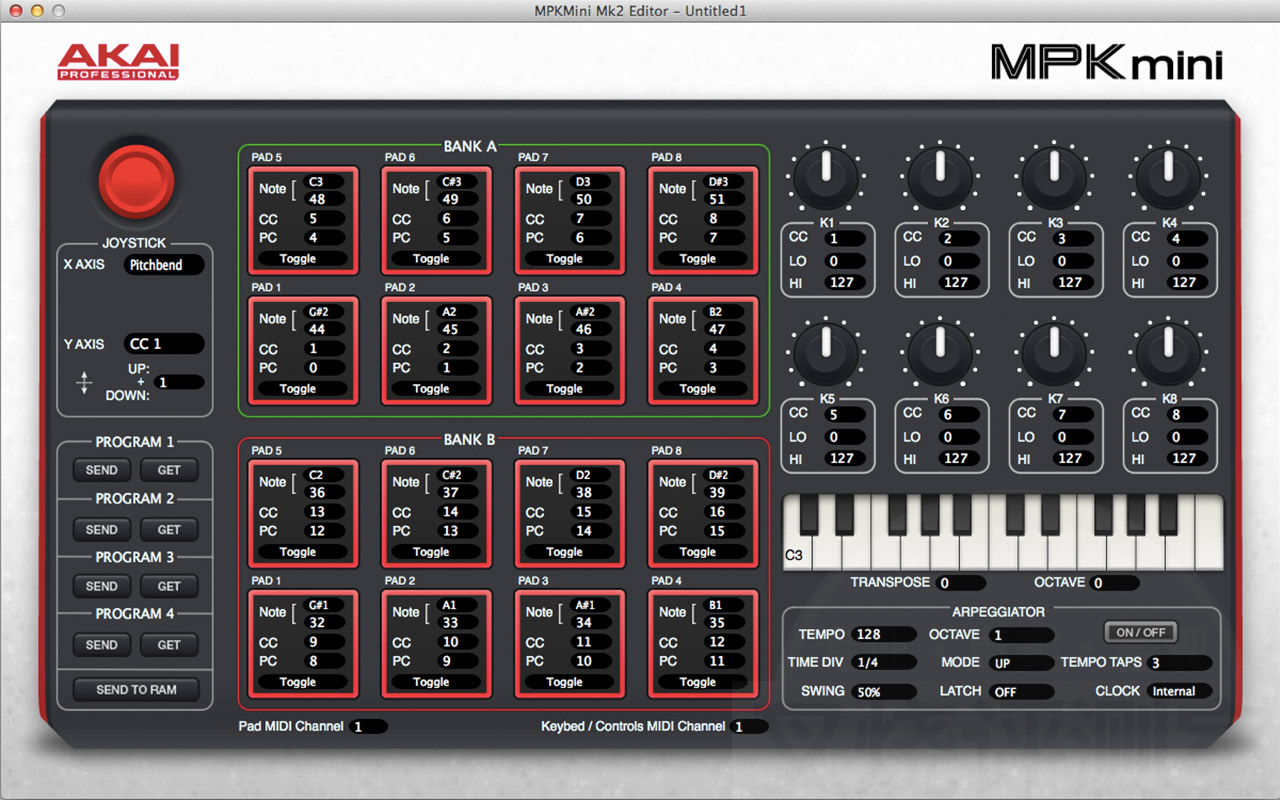Toggle Bank B Pad 7 mode button

[564, 552]
